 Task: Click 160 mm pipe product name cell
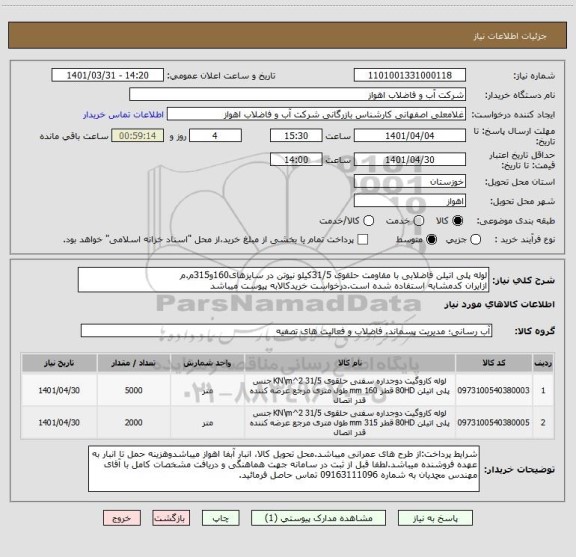coord(350,390)
